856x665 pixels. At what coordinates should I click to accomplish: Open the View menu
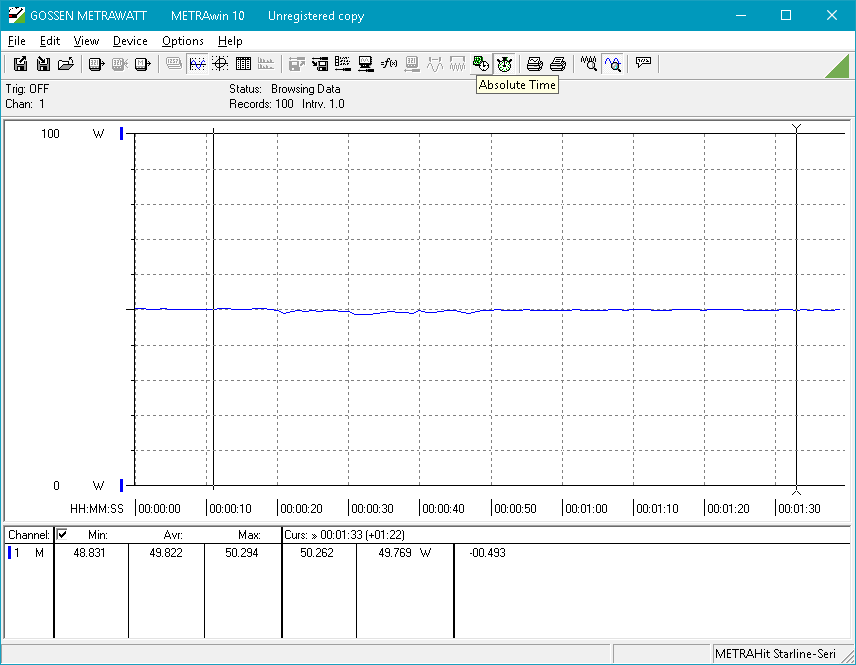(x=86, y=41)
